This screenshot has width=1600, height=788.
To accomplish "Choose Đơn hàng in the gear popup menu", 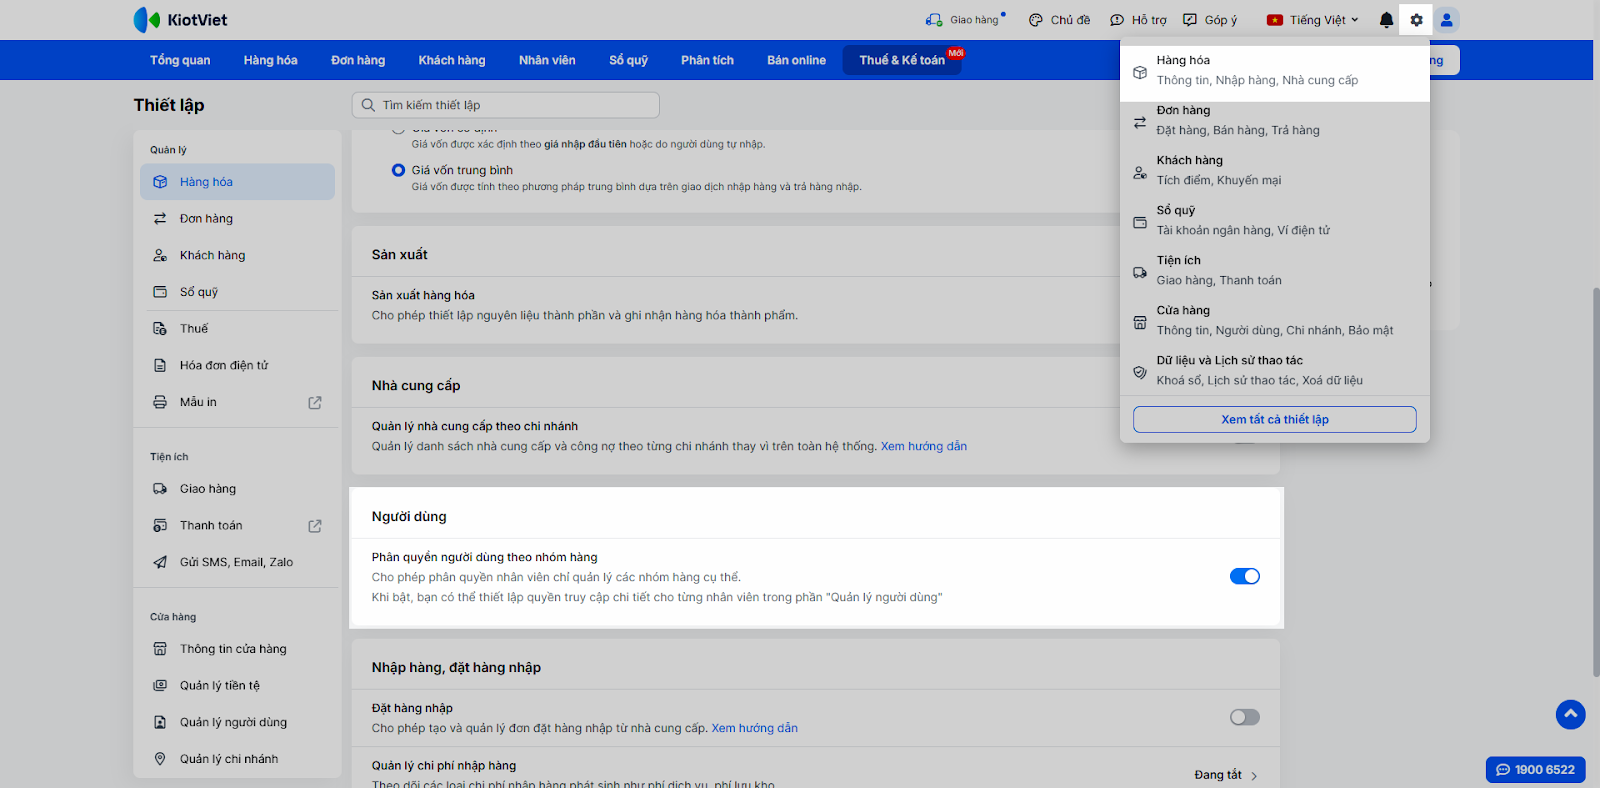I will (x=1275, y=121).
